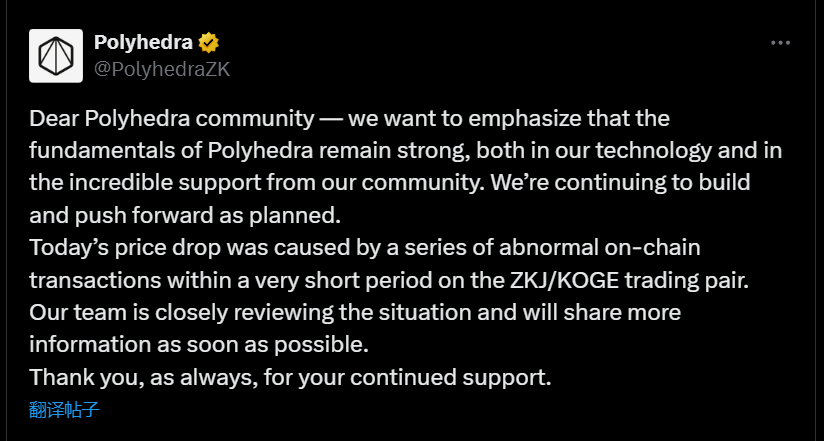This screenshot has height=441, width=824.
Task: Click the line "information as soon as possible."
Action: [x=199, y=345]
